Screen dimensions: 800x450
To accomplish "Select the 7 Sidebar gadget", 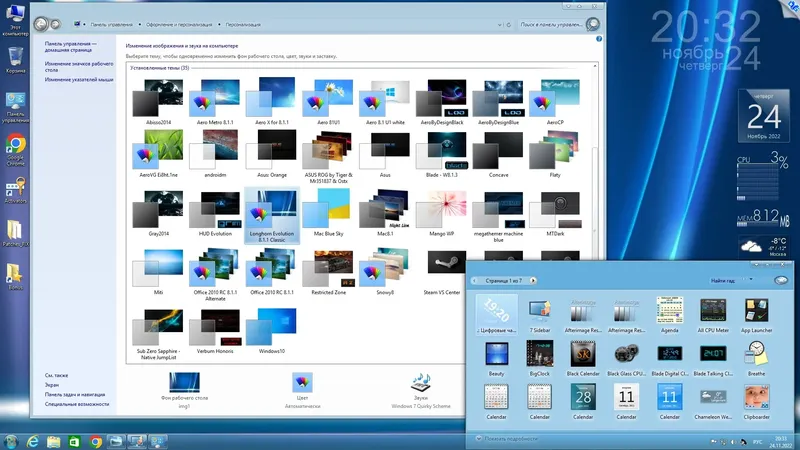I will pyautogui.click(x=540, y=316).
